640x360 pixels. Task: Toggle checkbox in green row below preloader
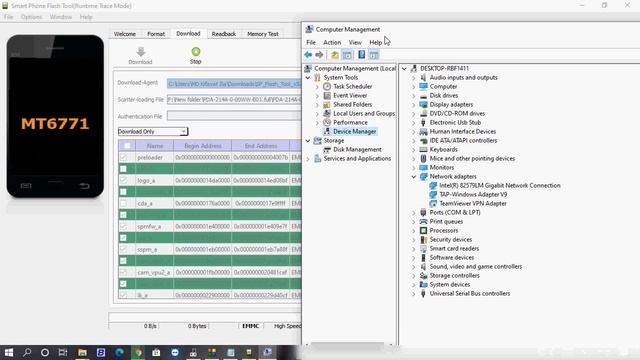click(x=123, y=169)
